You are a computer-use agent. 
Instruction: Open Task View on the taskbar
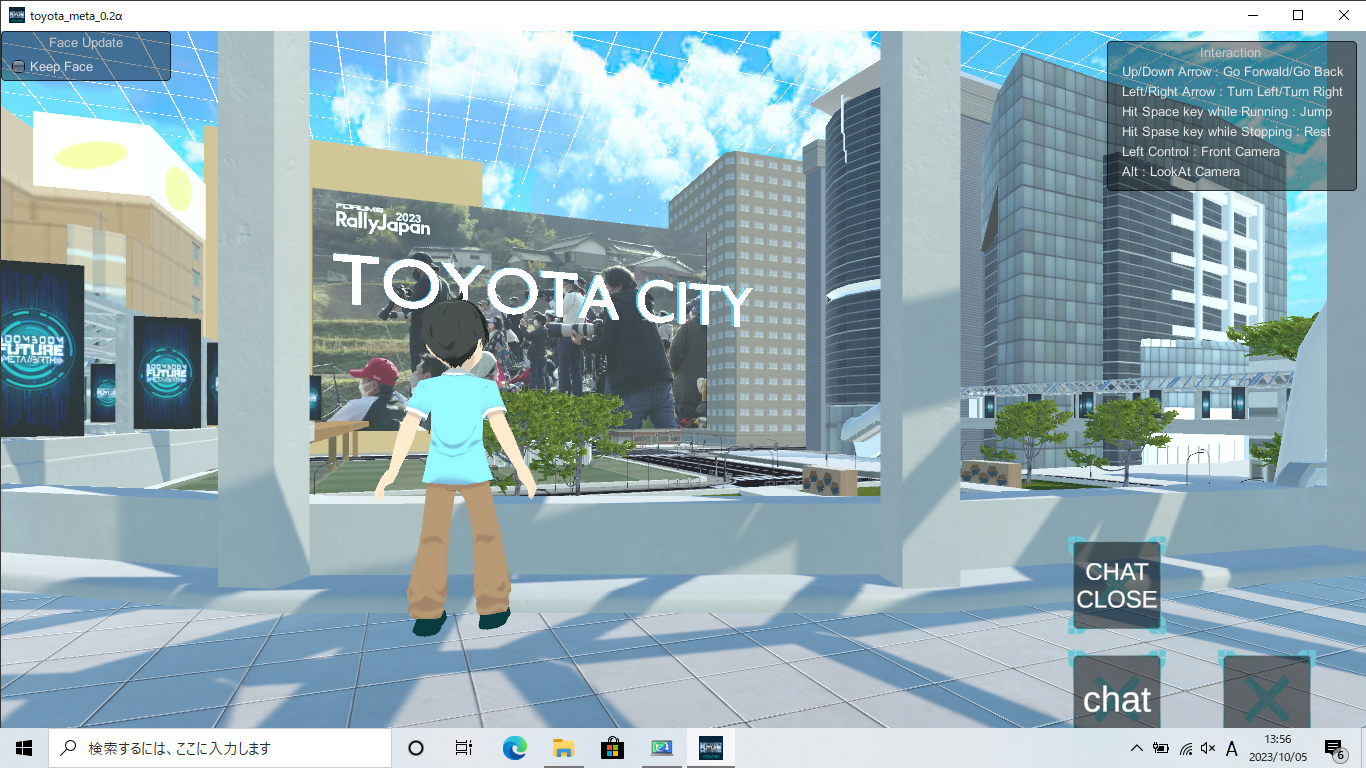(464, 748)
